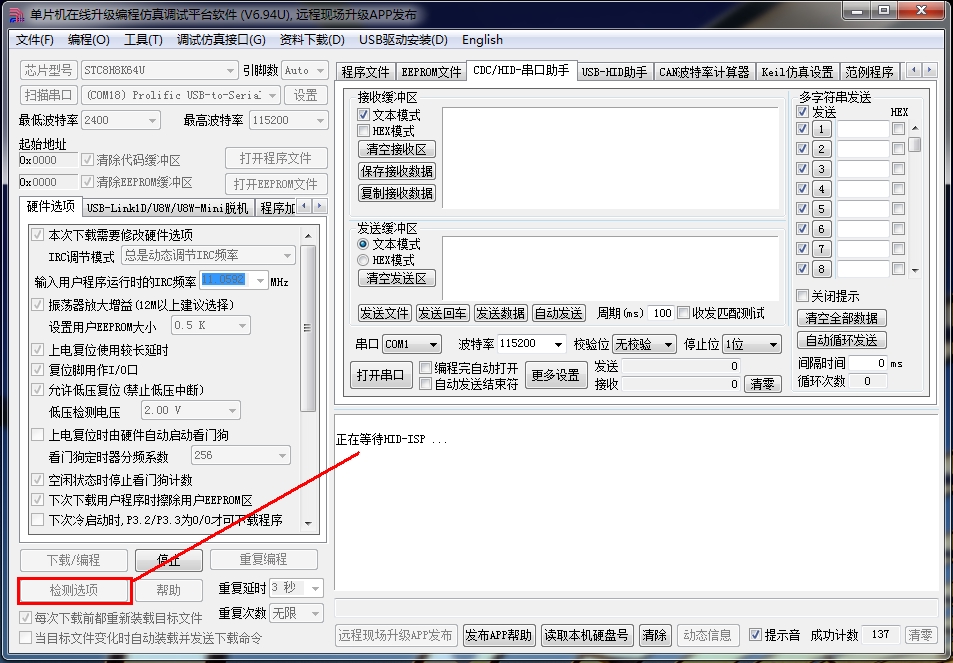
Task: Open 资料下载(D) menu
Action: pos(312,40)
